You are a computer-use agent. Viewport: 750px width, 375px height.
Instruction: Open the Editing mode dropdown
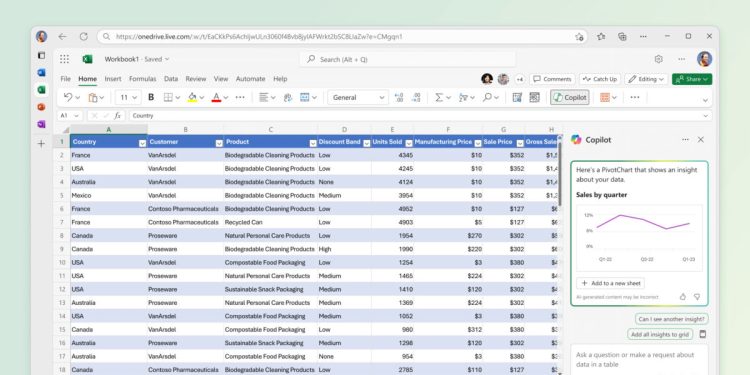[x=646, y=79]
